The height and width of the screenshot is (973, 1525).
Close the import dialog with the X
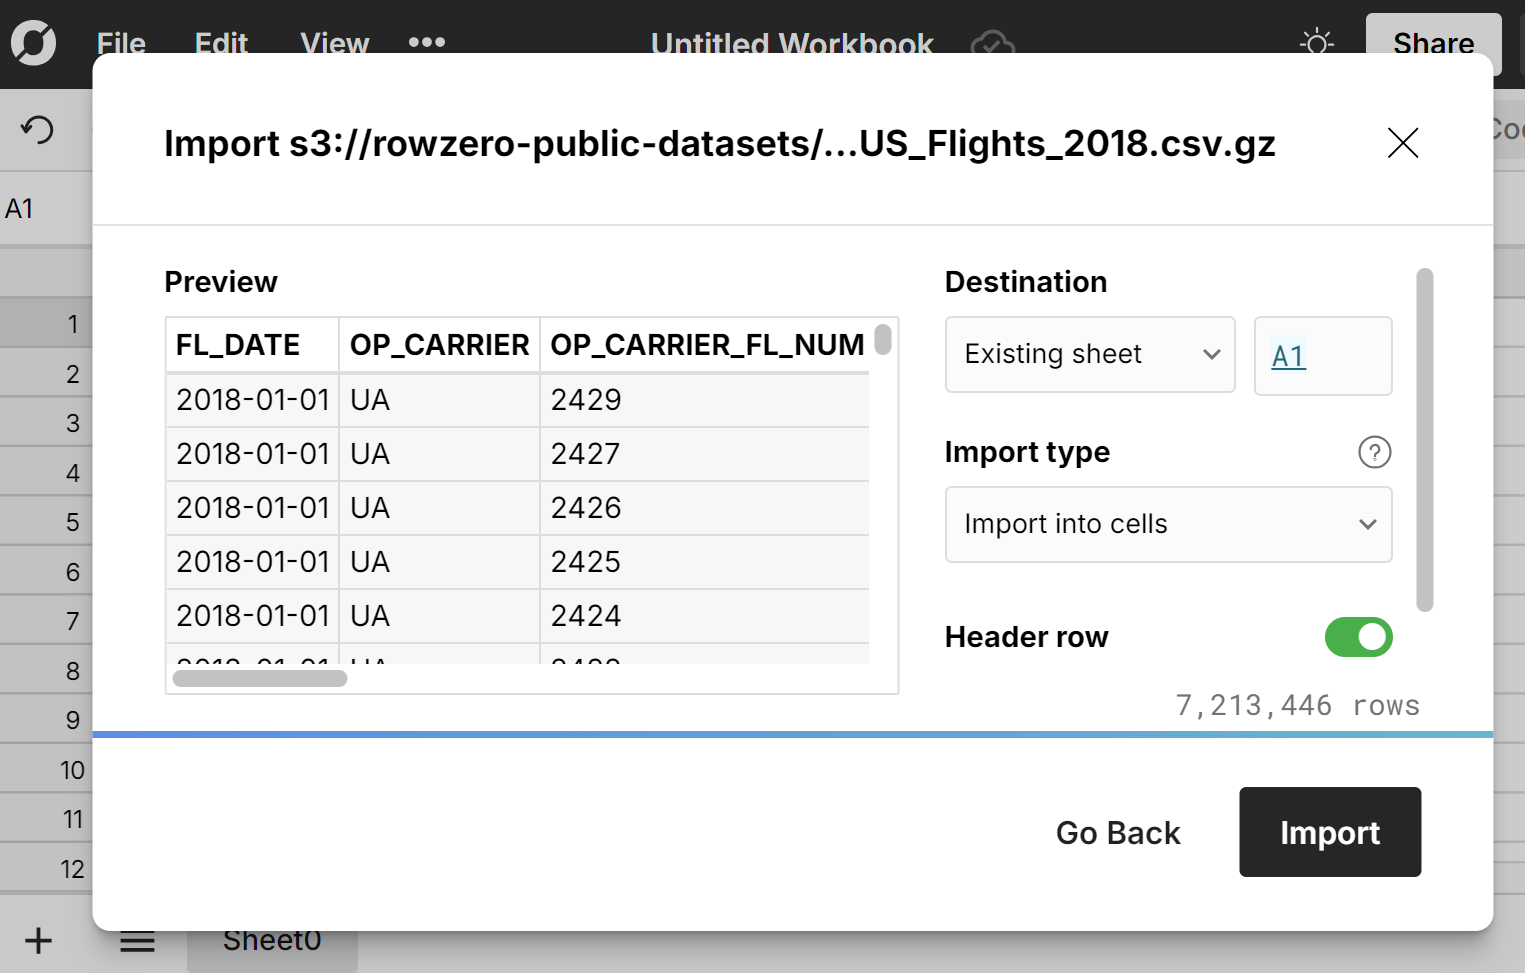click(1403, 143)
